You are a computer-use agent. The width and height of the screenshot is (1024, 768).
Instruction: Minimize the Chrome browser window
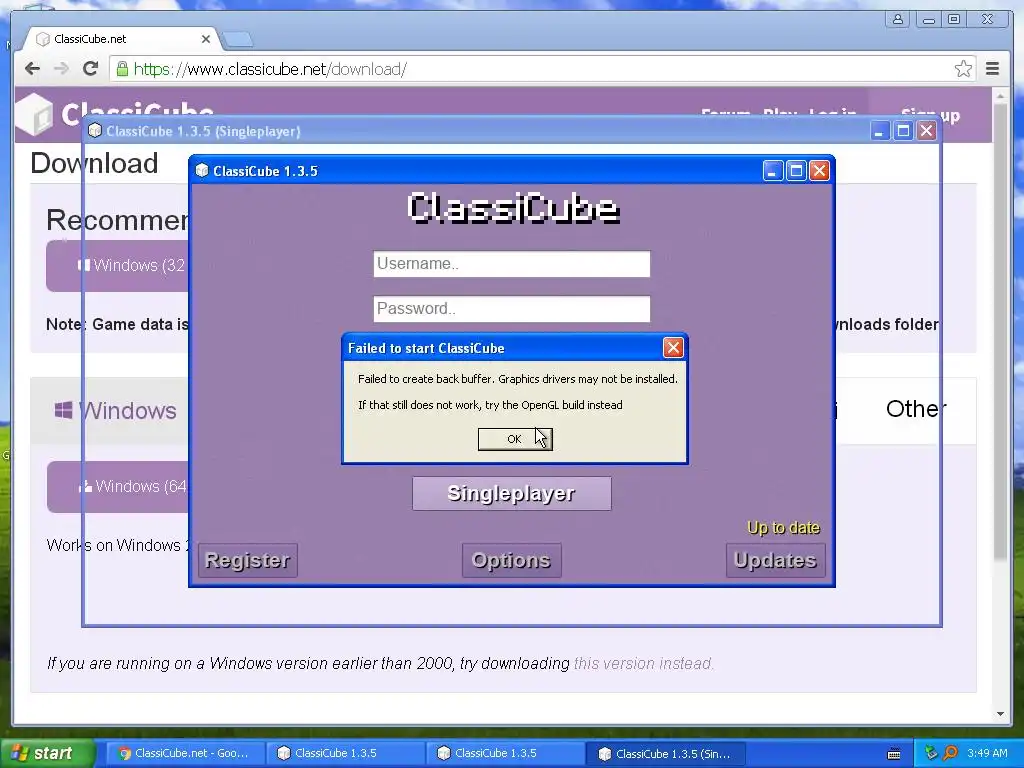(x=927, y=20)
